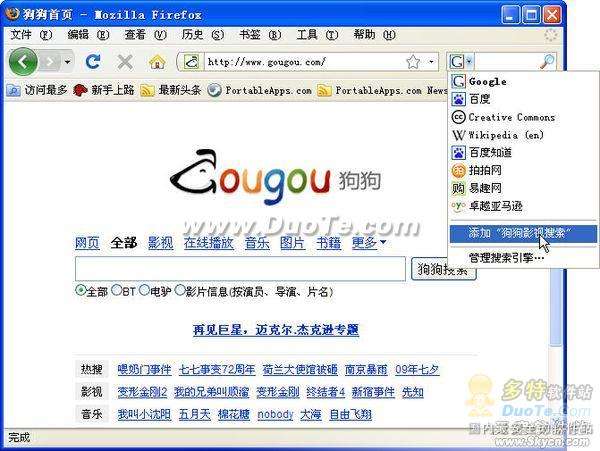Choose 百度 search engine from list
This screenshot has height=451, width=600.
tap(523, 99)
